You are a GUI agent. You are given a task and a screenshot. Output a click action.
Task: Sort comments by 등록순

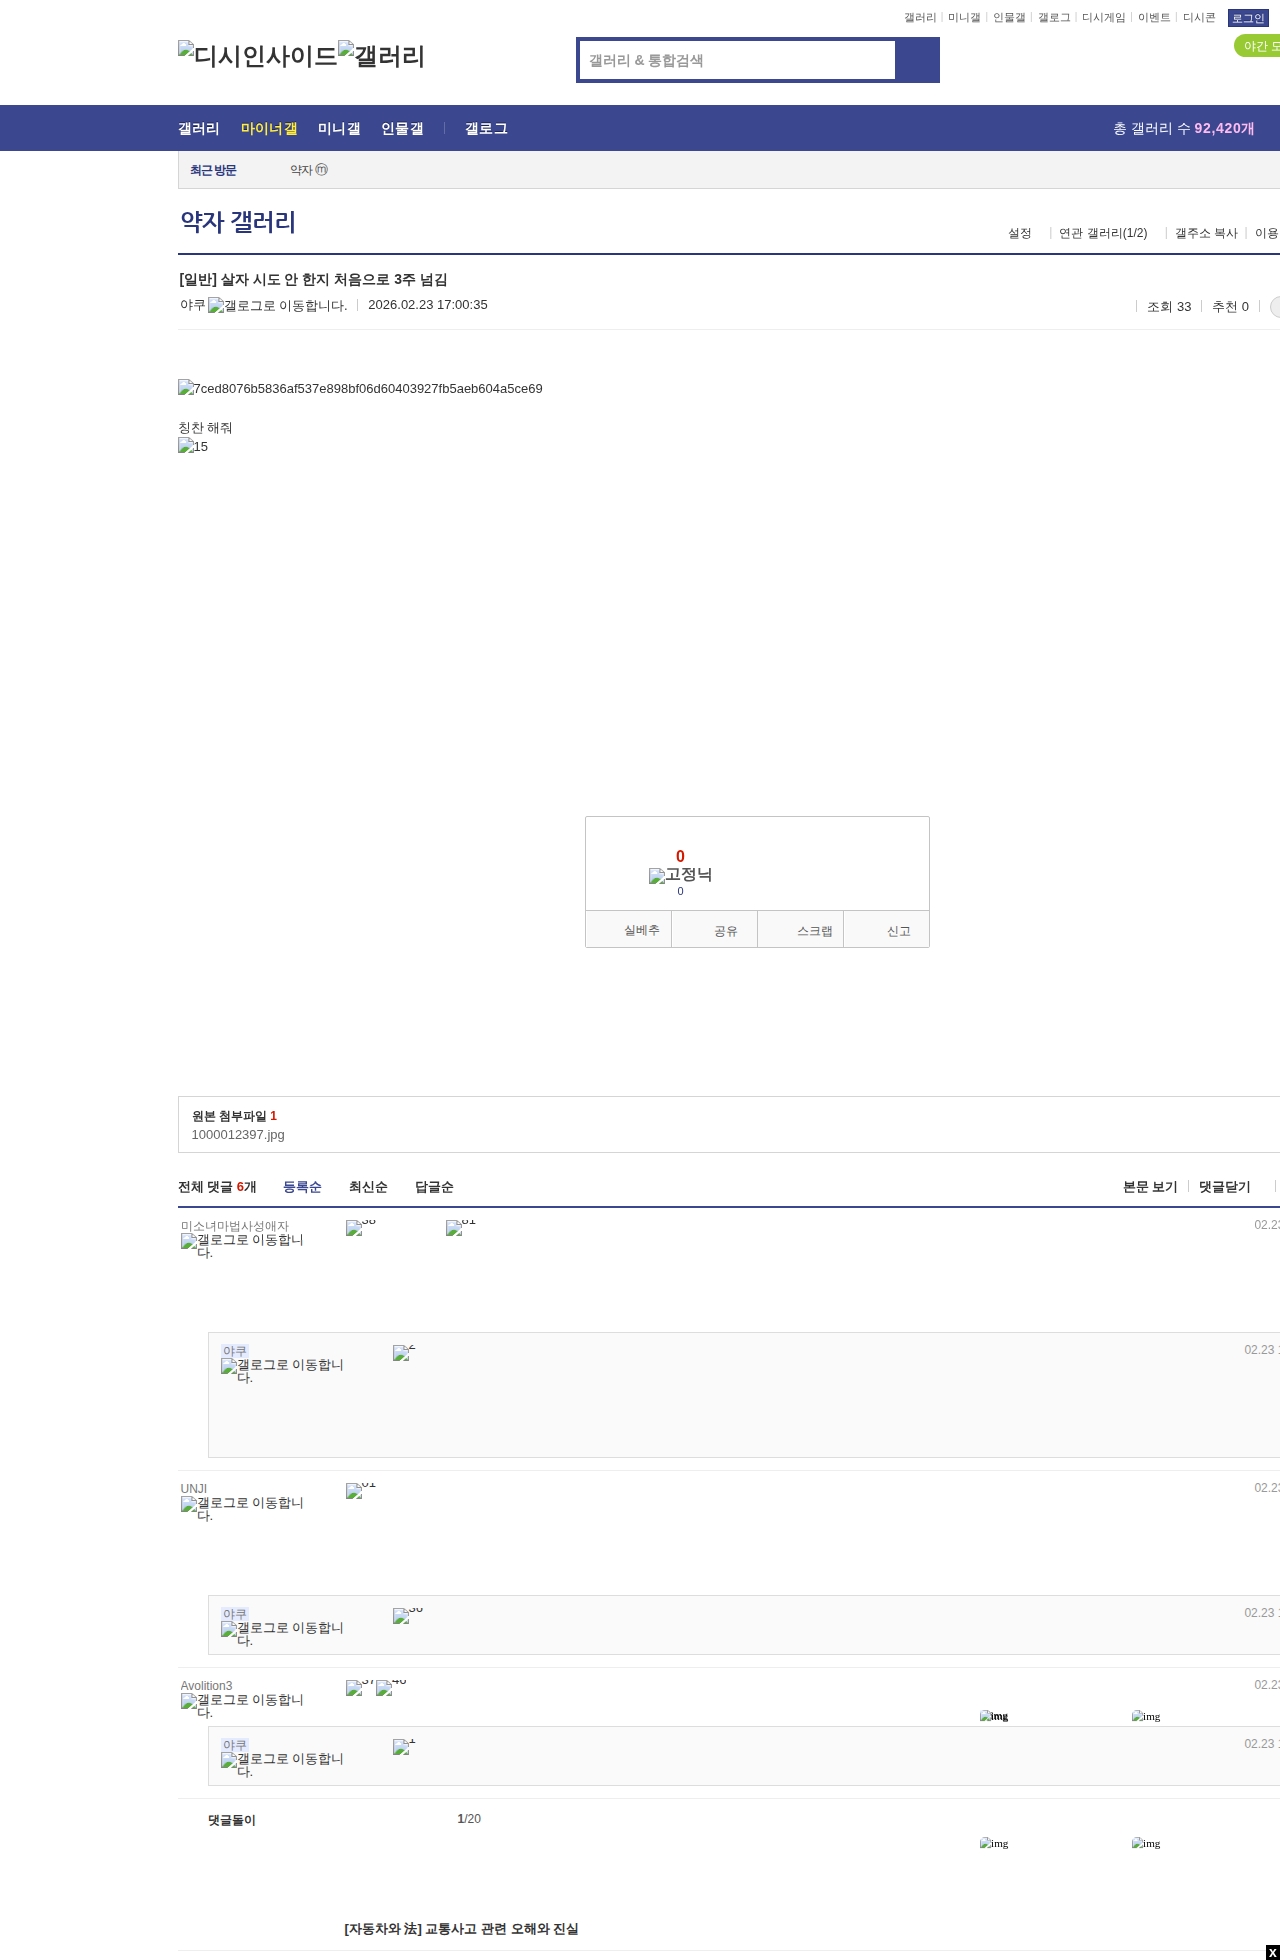[x=302, y=1187]
